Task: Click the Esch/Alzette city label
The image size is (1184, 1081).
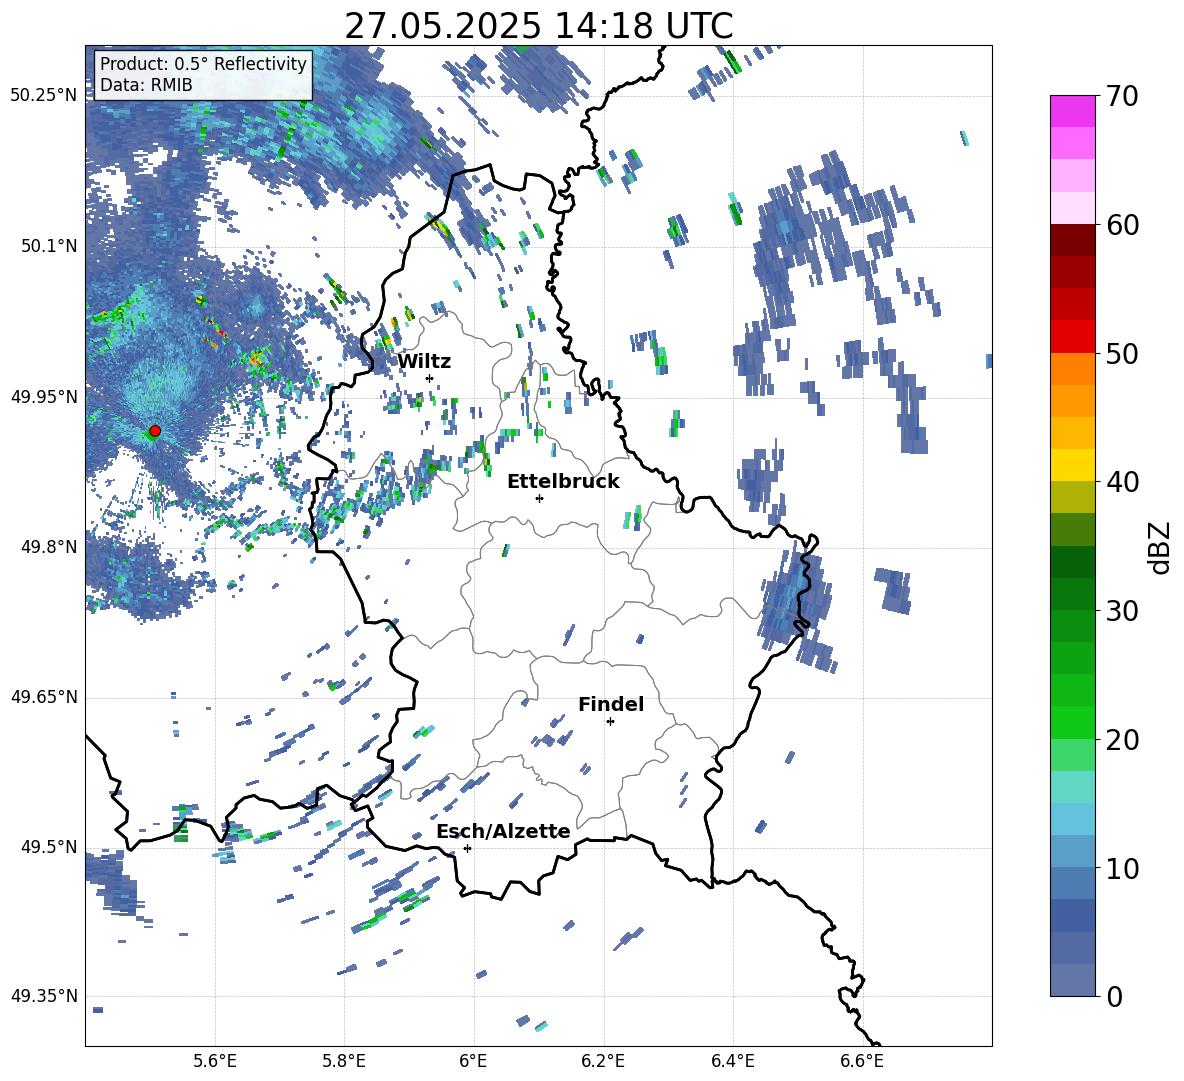Action: coord(504,831)
